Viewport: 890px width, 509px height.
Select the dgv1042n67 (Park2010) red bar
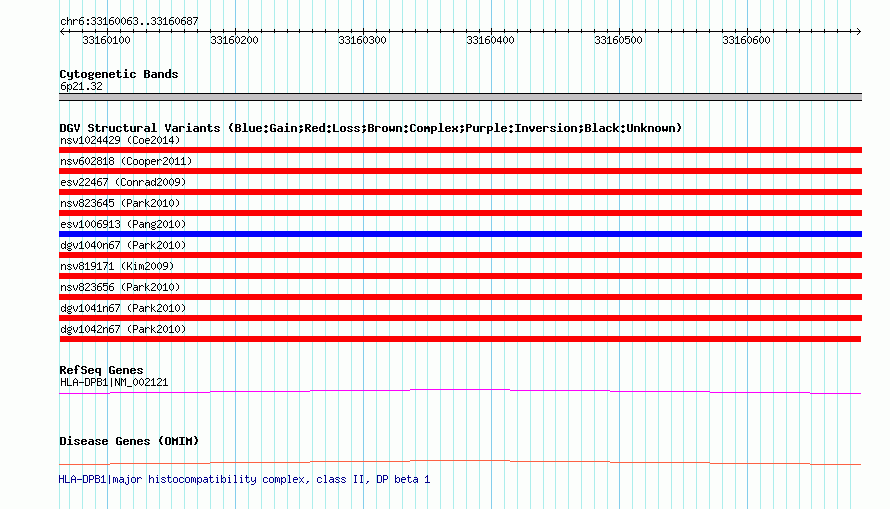[x=460, y=339]
